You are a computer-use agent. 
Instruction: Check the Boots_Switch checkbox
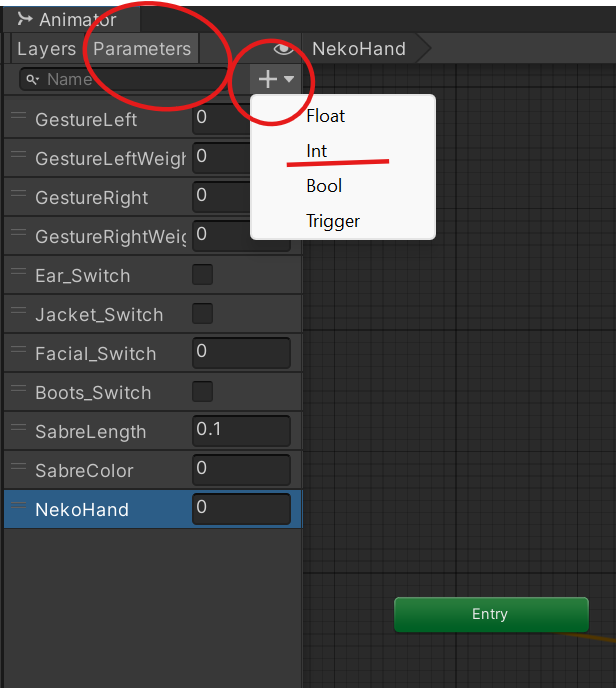202,392
